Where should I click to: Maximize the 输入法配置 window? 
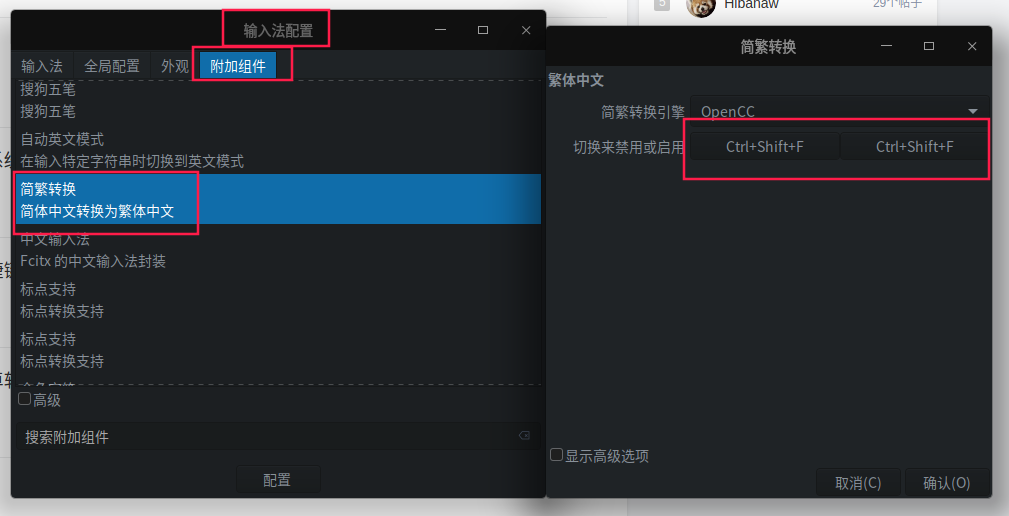(483, 30)
